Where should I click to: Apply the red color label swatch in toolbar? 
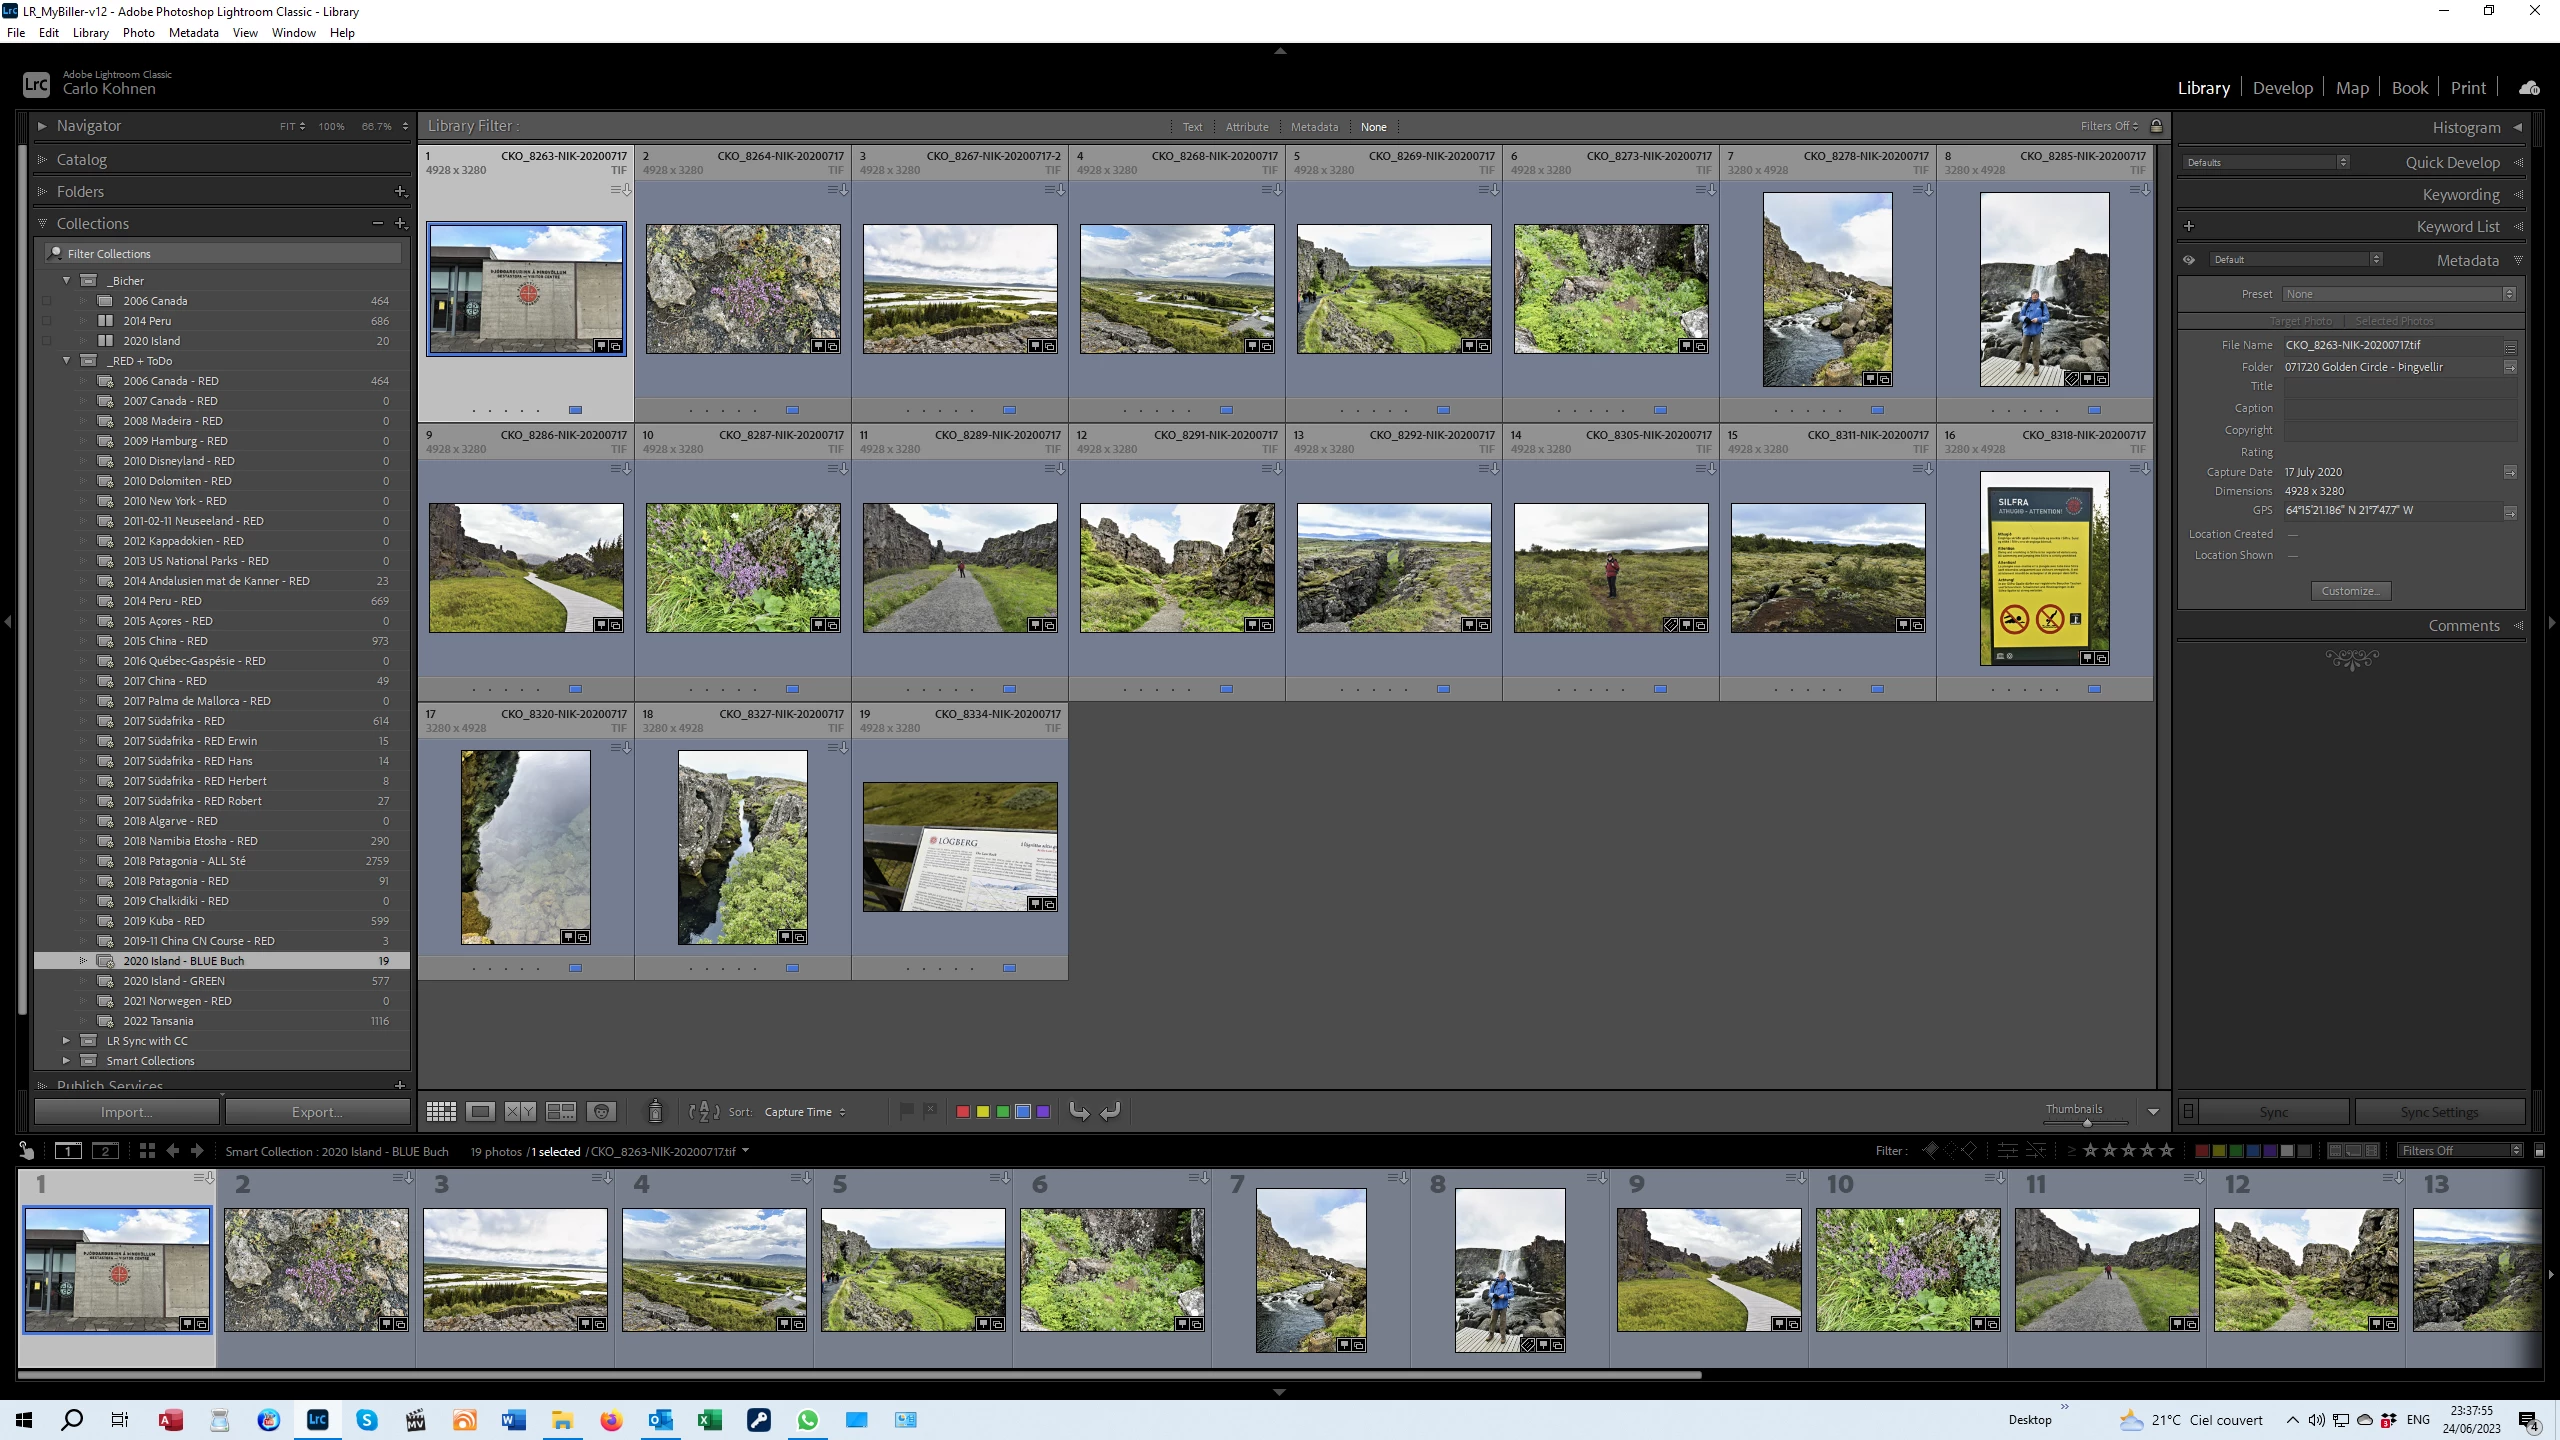(x=963, y=1112)
